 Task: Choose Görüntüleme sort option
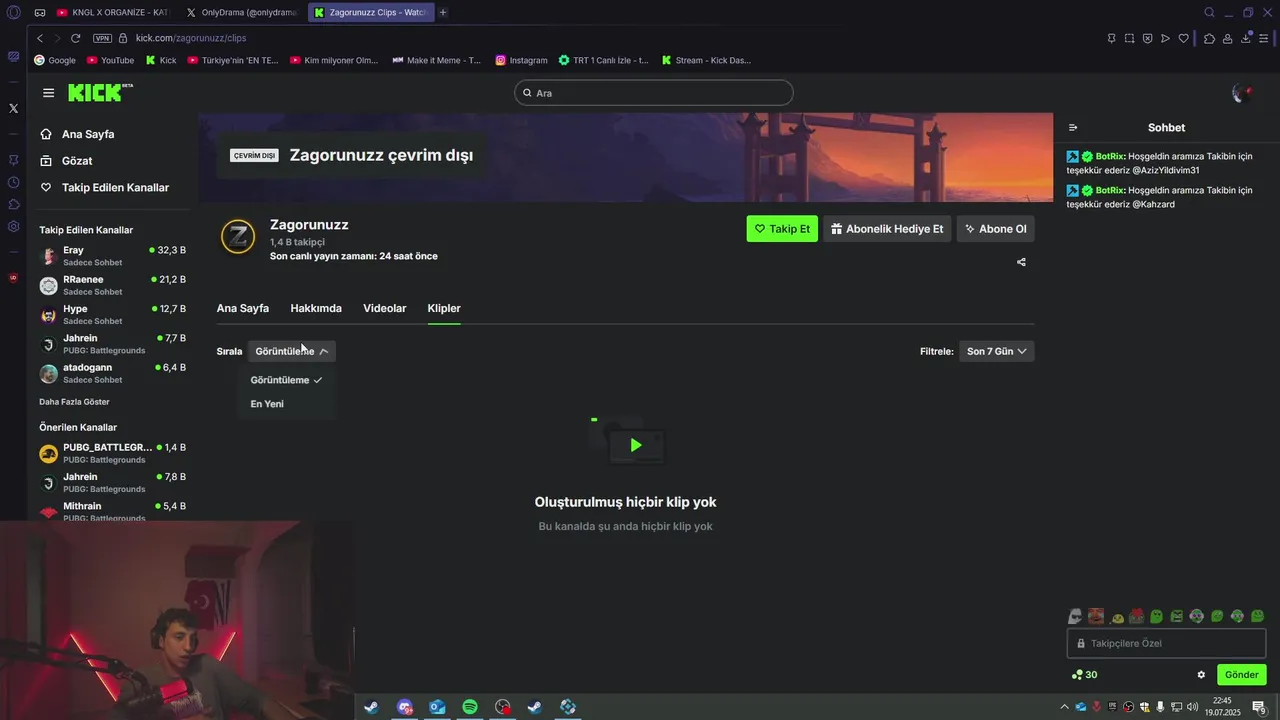coord(287,380)
